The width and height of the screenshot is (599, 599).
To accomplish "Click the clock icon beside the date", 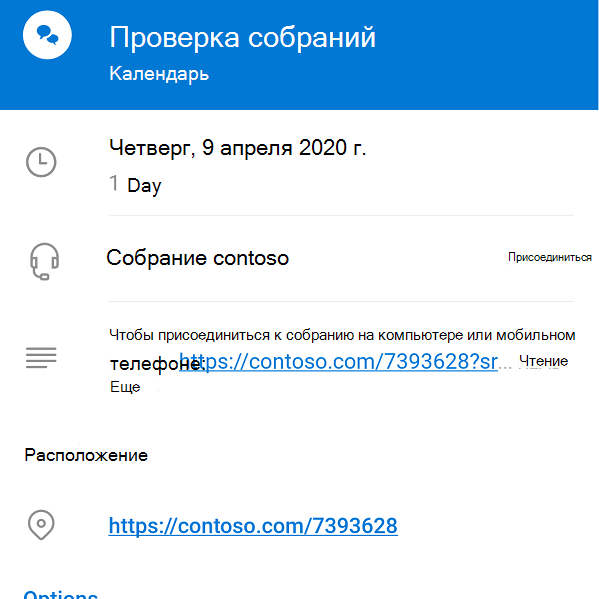I will [x=41, y=162].
